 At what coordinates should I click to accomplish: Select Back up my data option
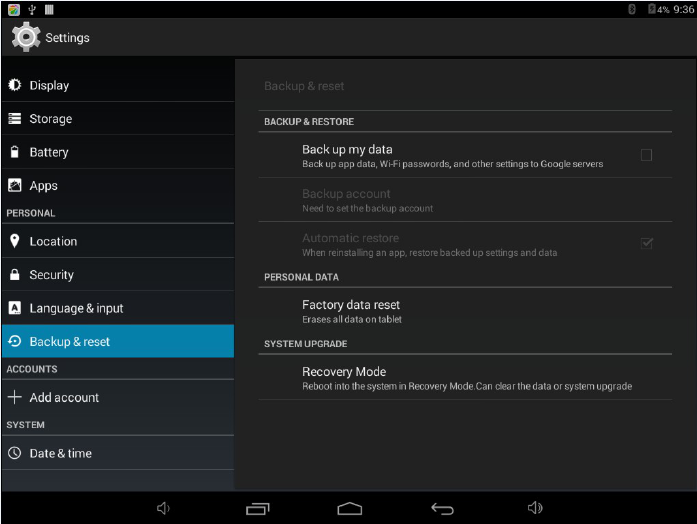[465, 155]
